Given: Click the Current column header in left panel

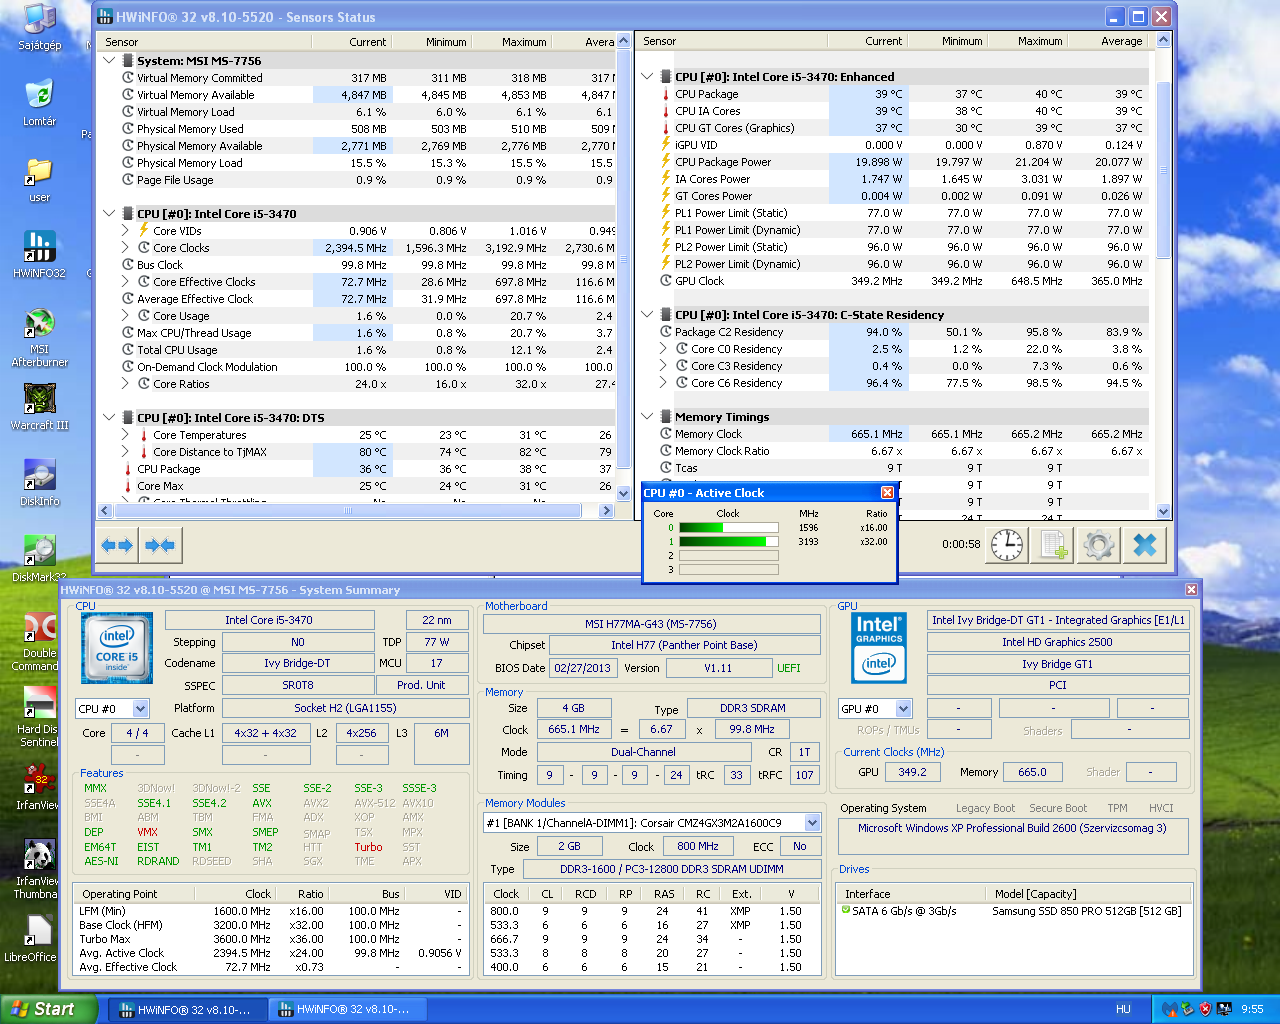Looking at the screenshot, I should point(351,42).
